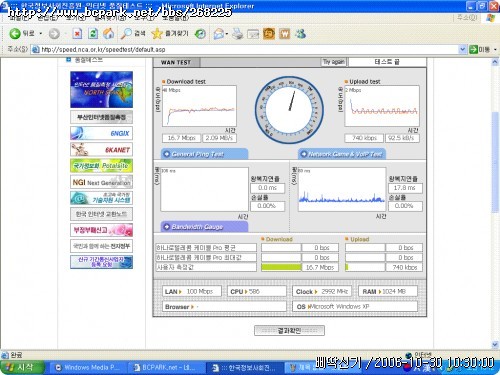500x375 pixels.
Task: Click the Go button beside address bar
Action: (479, 49)
